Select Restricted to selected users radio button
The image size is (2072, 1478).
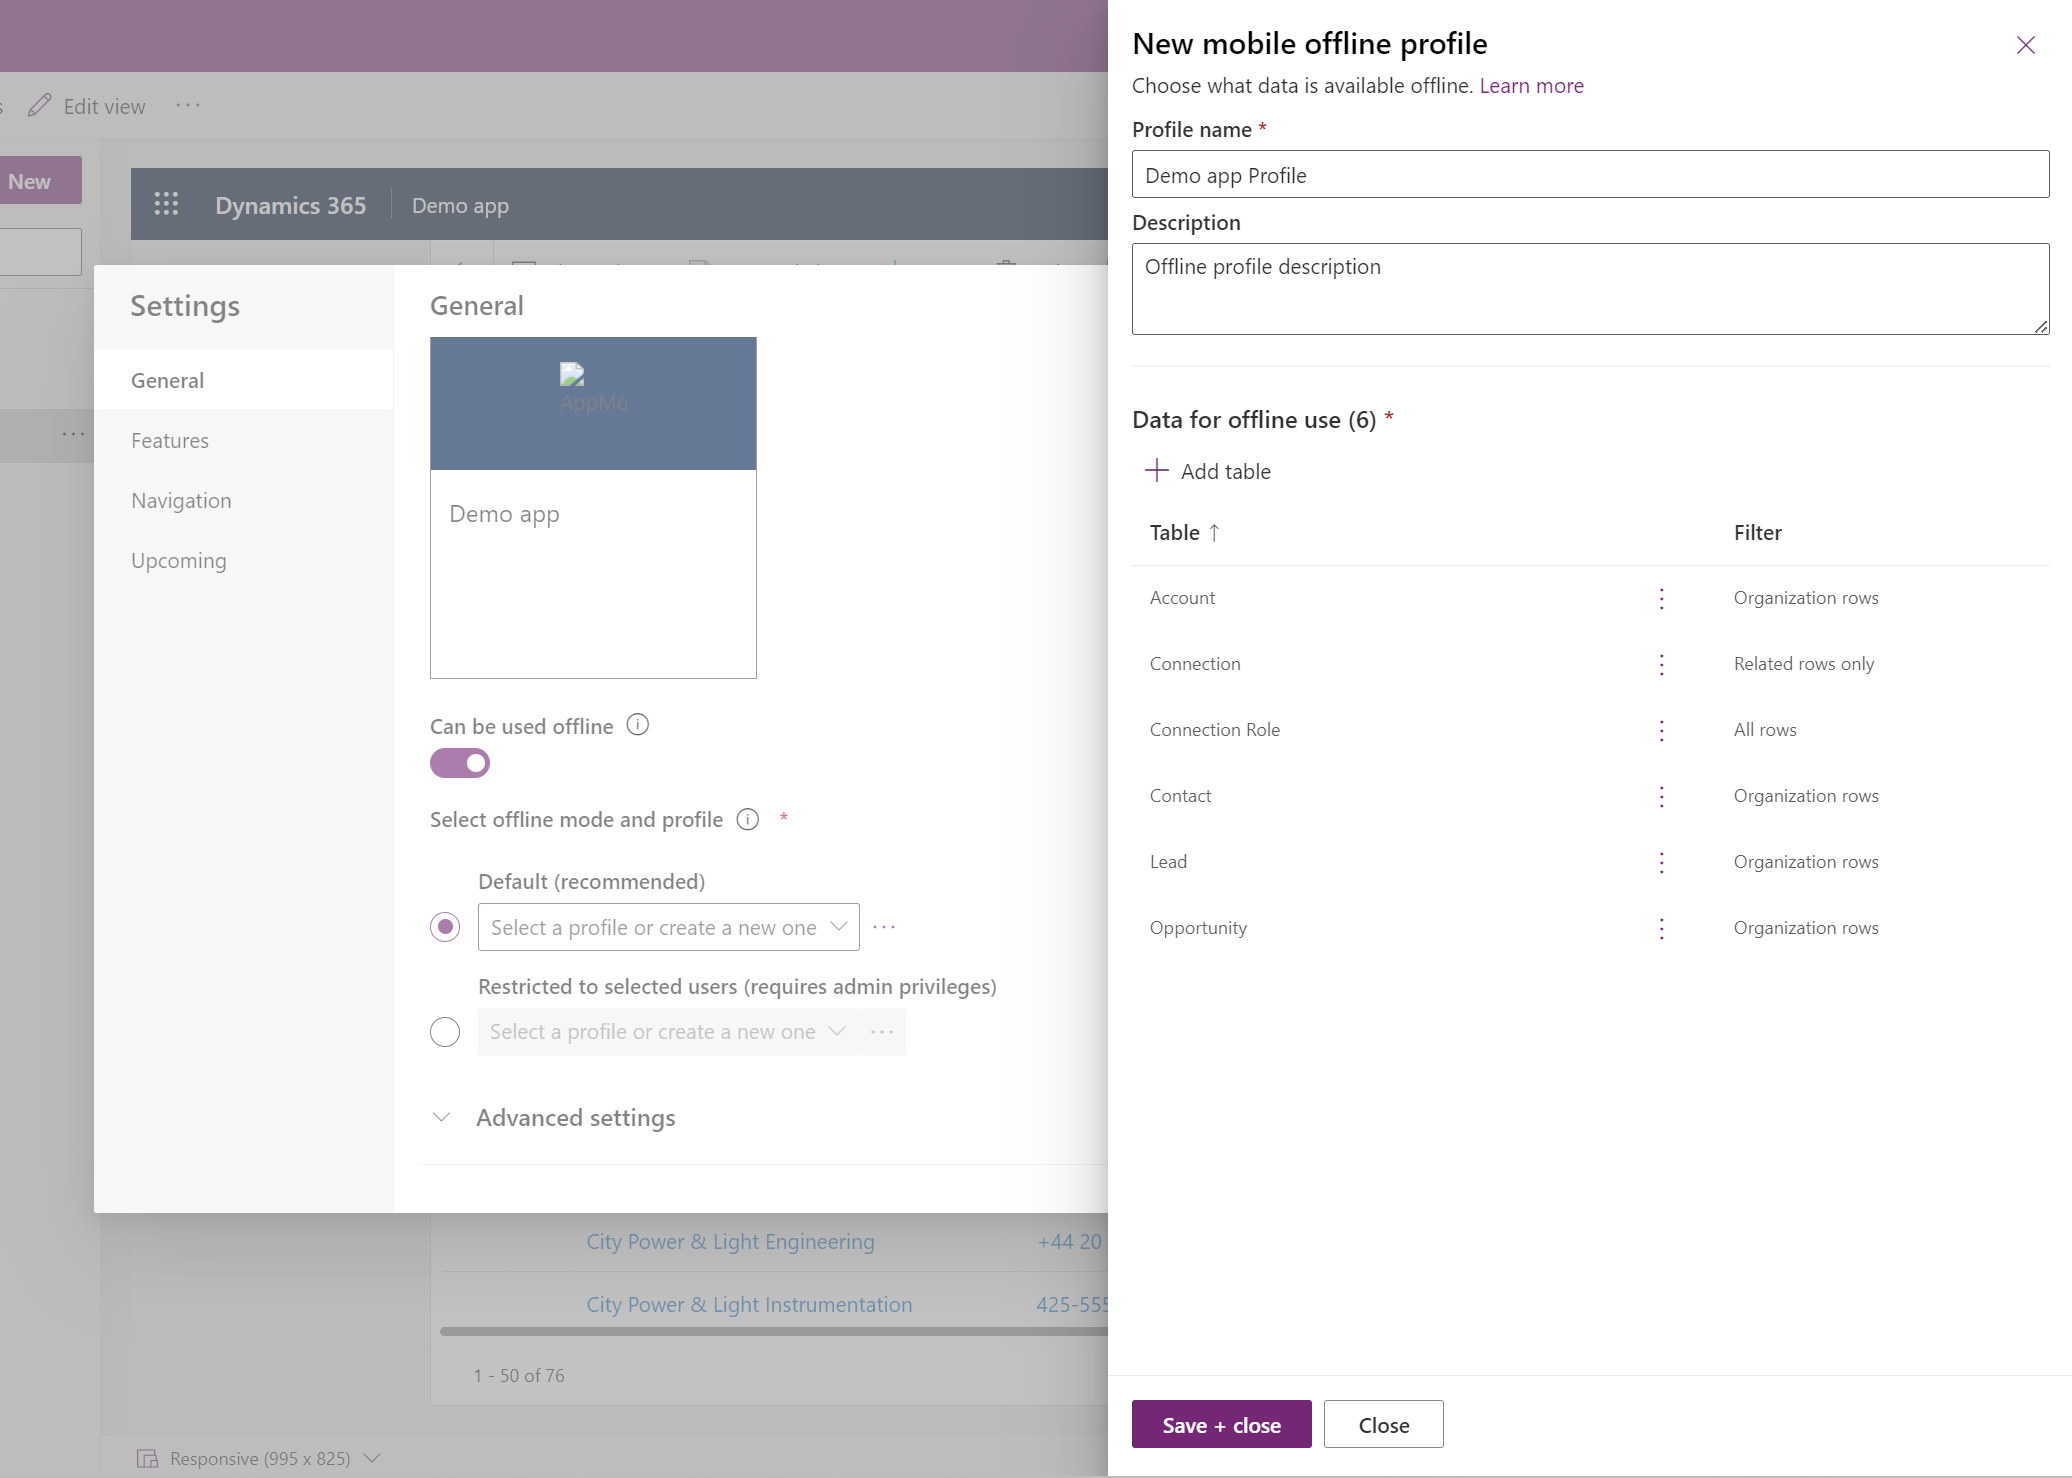click(444, 1030)
